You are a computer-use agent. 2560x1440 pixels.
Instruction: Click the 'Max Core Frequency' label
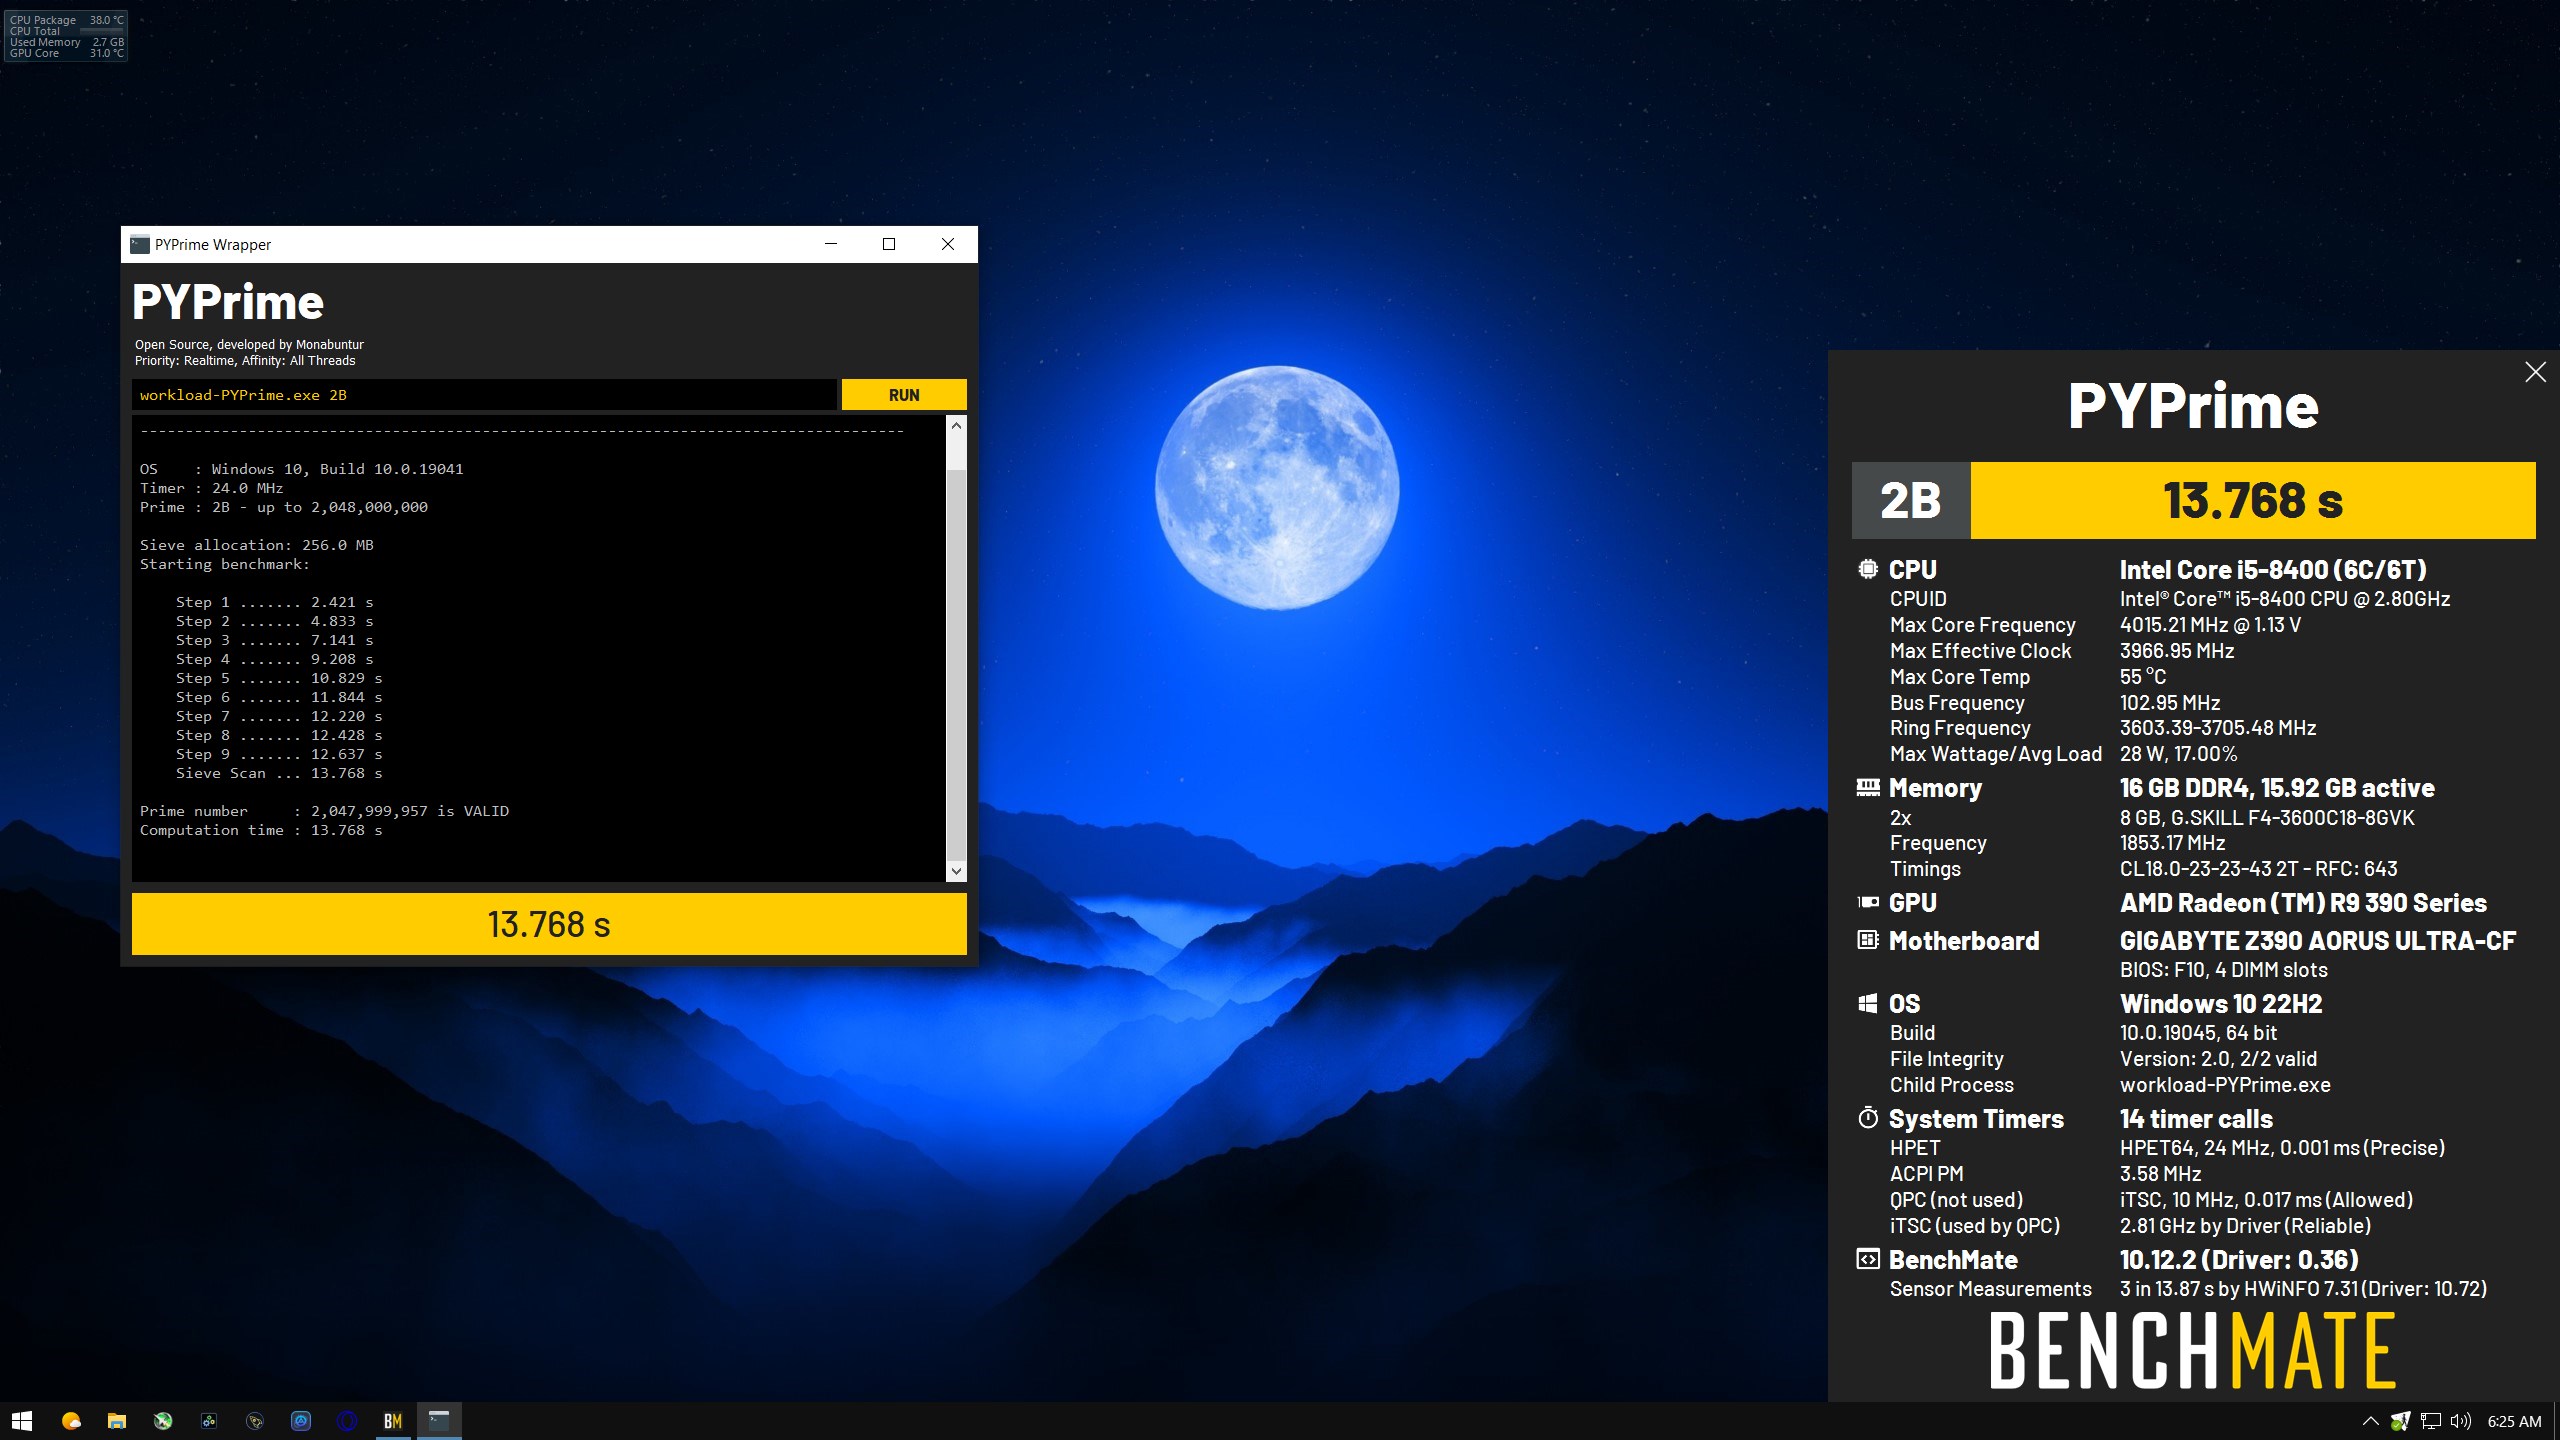1983,625
